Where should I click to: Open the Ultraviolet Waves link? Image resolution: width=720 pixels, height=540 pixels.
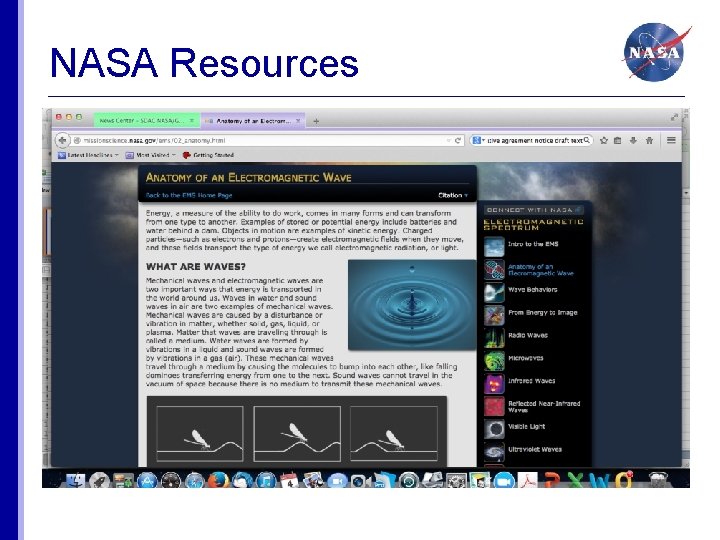tap(534, 449)
